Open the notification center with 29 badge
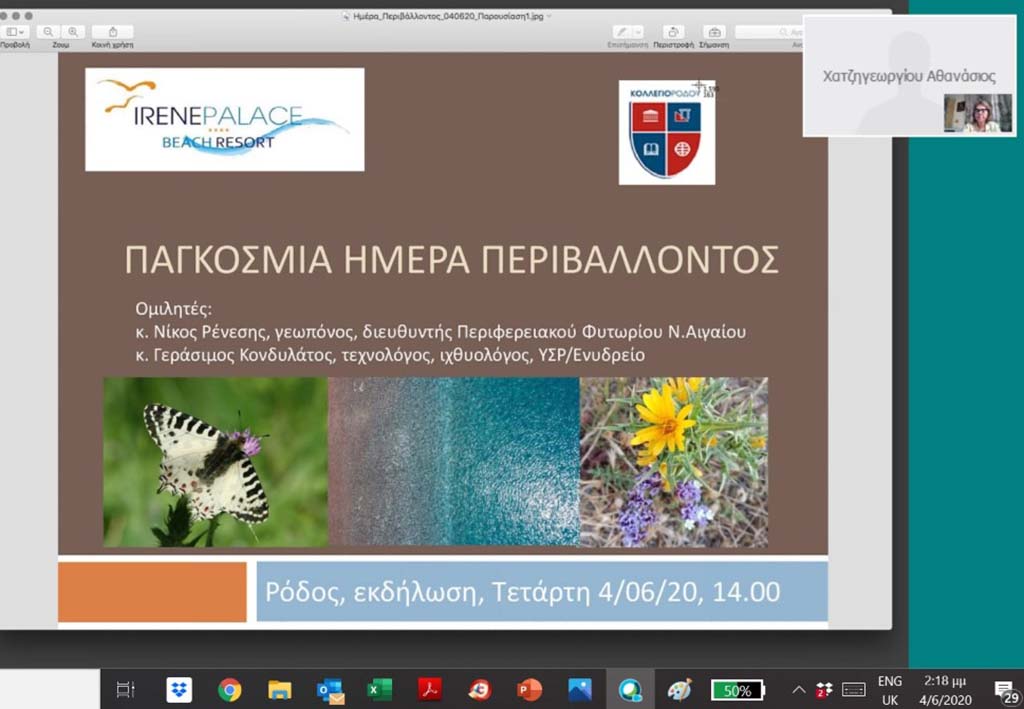Screen dimensions: 1024x709 1006,691
